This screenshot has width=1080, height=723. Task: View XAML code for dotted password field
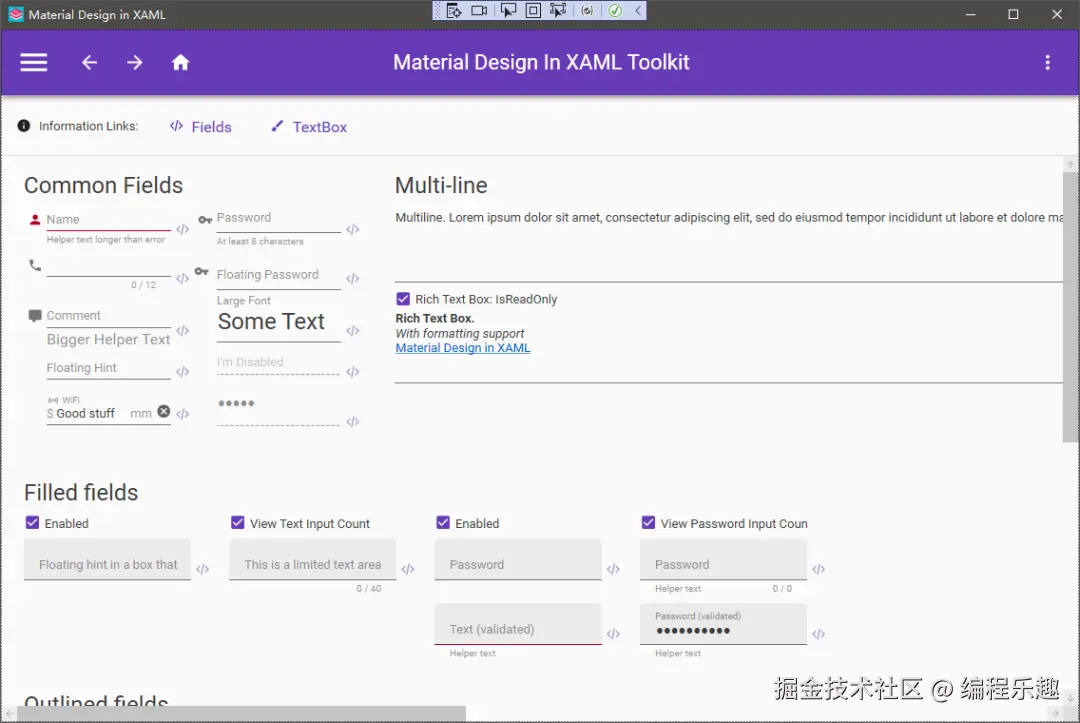pyautogui.click(x=353, y=421)
